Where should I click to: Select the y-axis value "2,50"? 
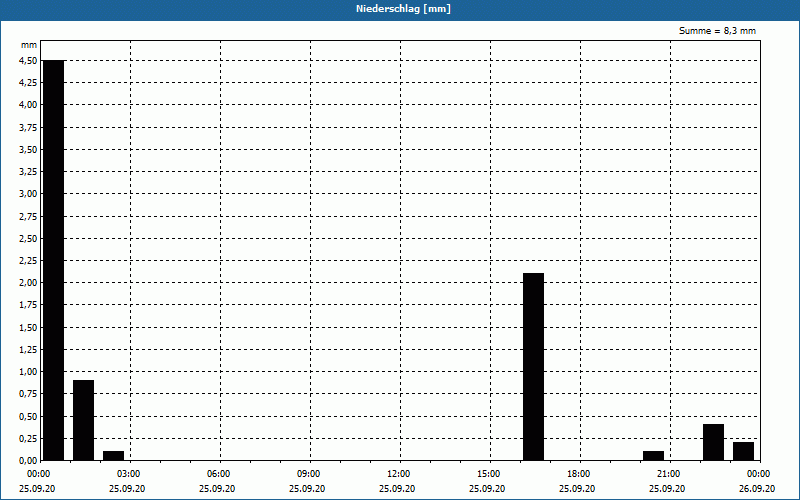pos(28,238)
